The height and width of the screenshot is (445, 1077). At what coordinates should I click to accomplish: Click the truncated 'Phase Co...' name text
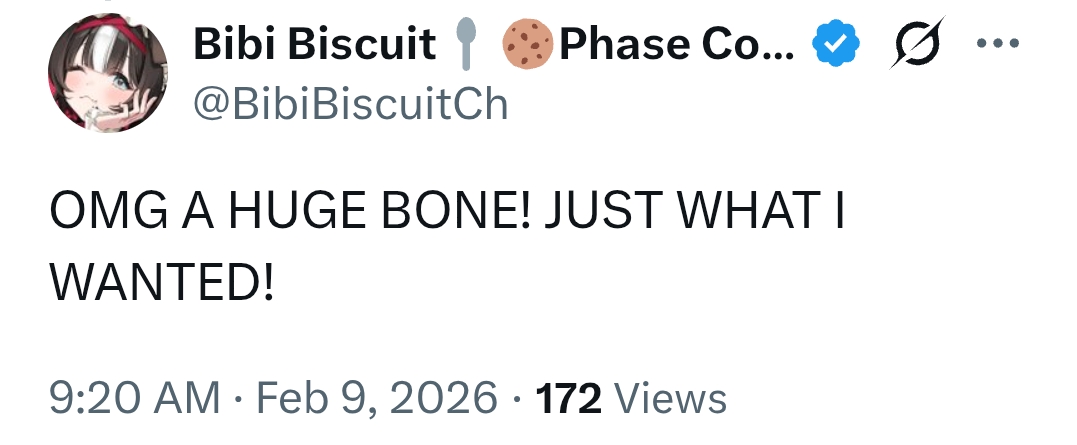click(677, 44)
